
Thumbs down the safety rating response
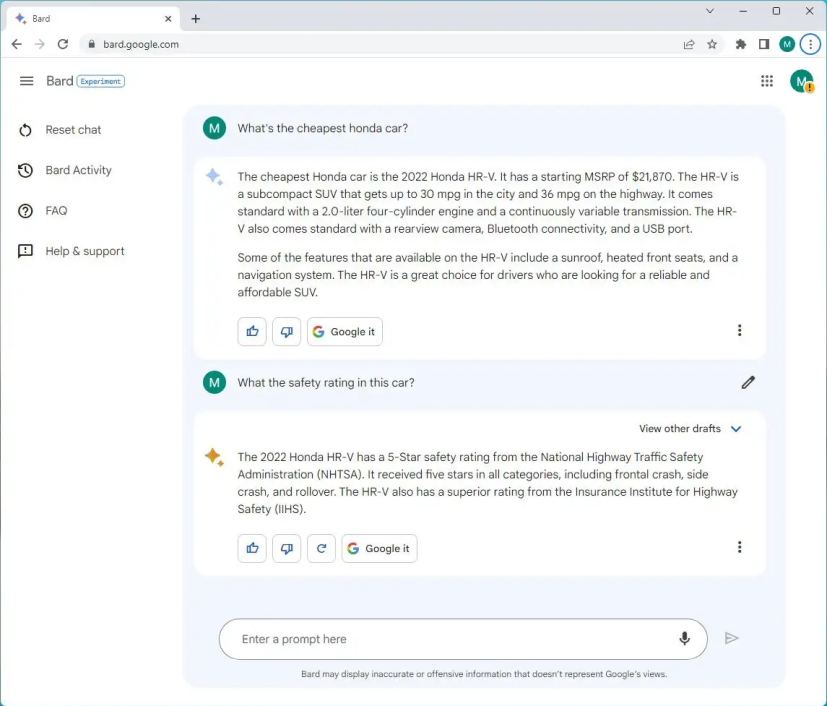click(x=286, y=548)
